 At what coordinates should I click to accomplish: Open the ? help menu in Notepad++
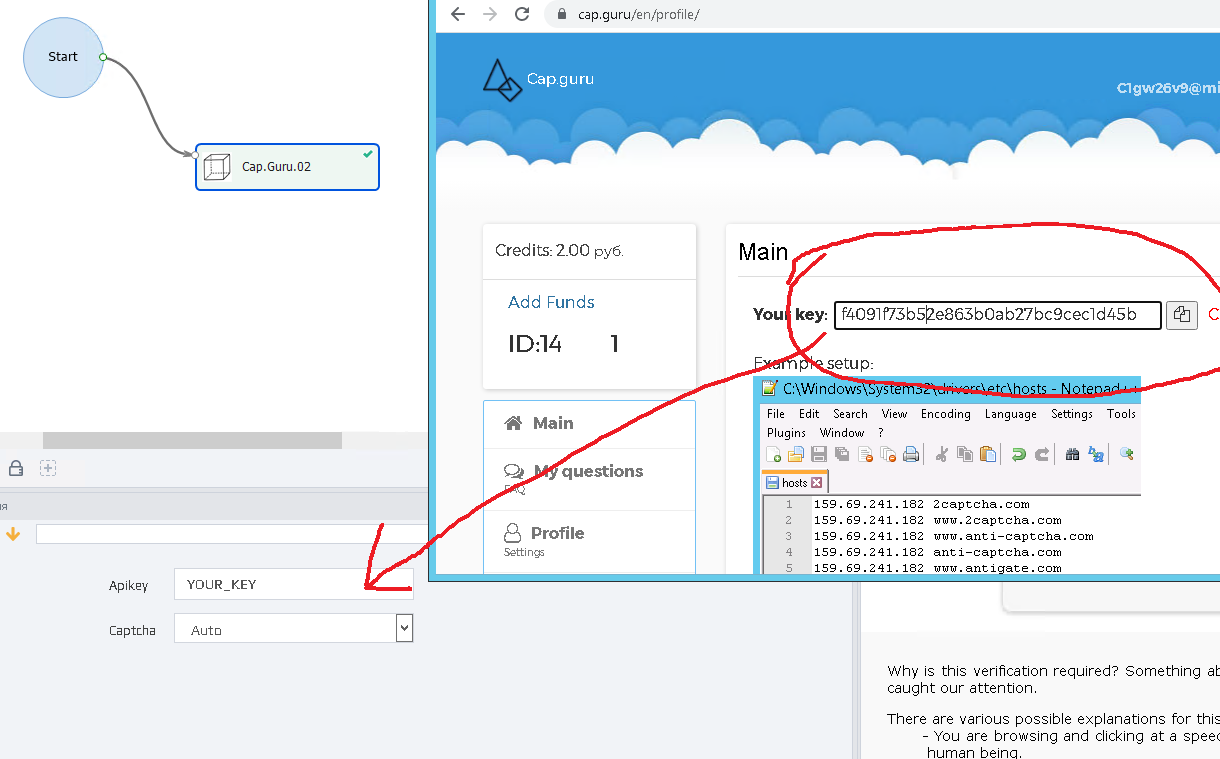click(881, 433)
